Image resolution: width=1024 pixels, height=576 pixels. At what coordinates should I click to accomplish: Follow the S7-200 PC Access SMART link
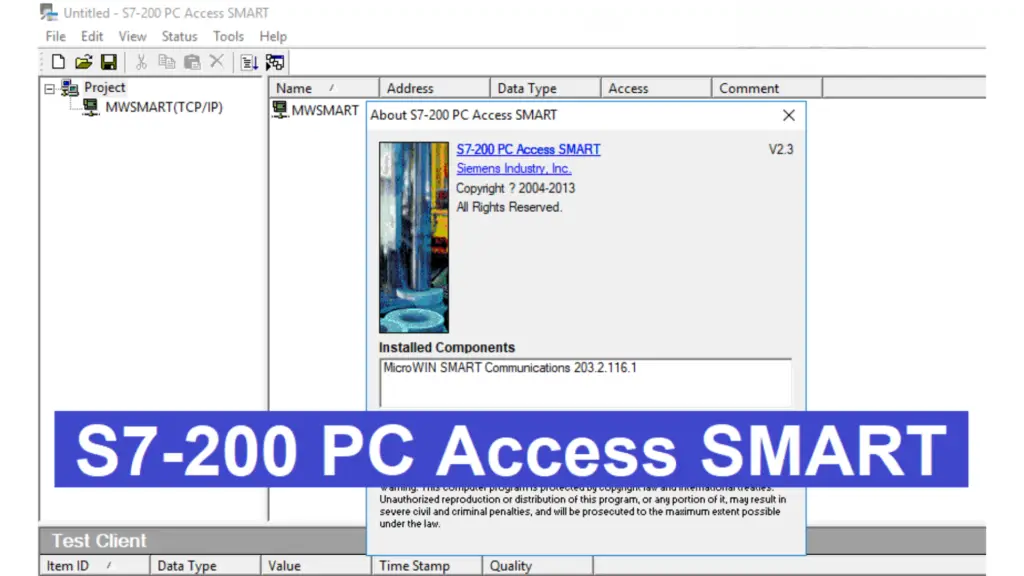point(528,149)
